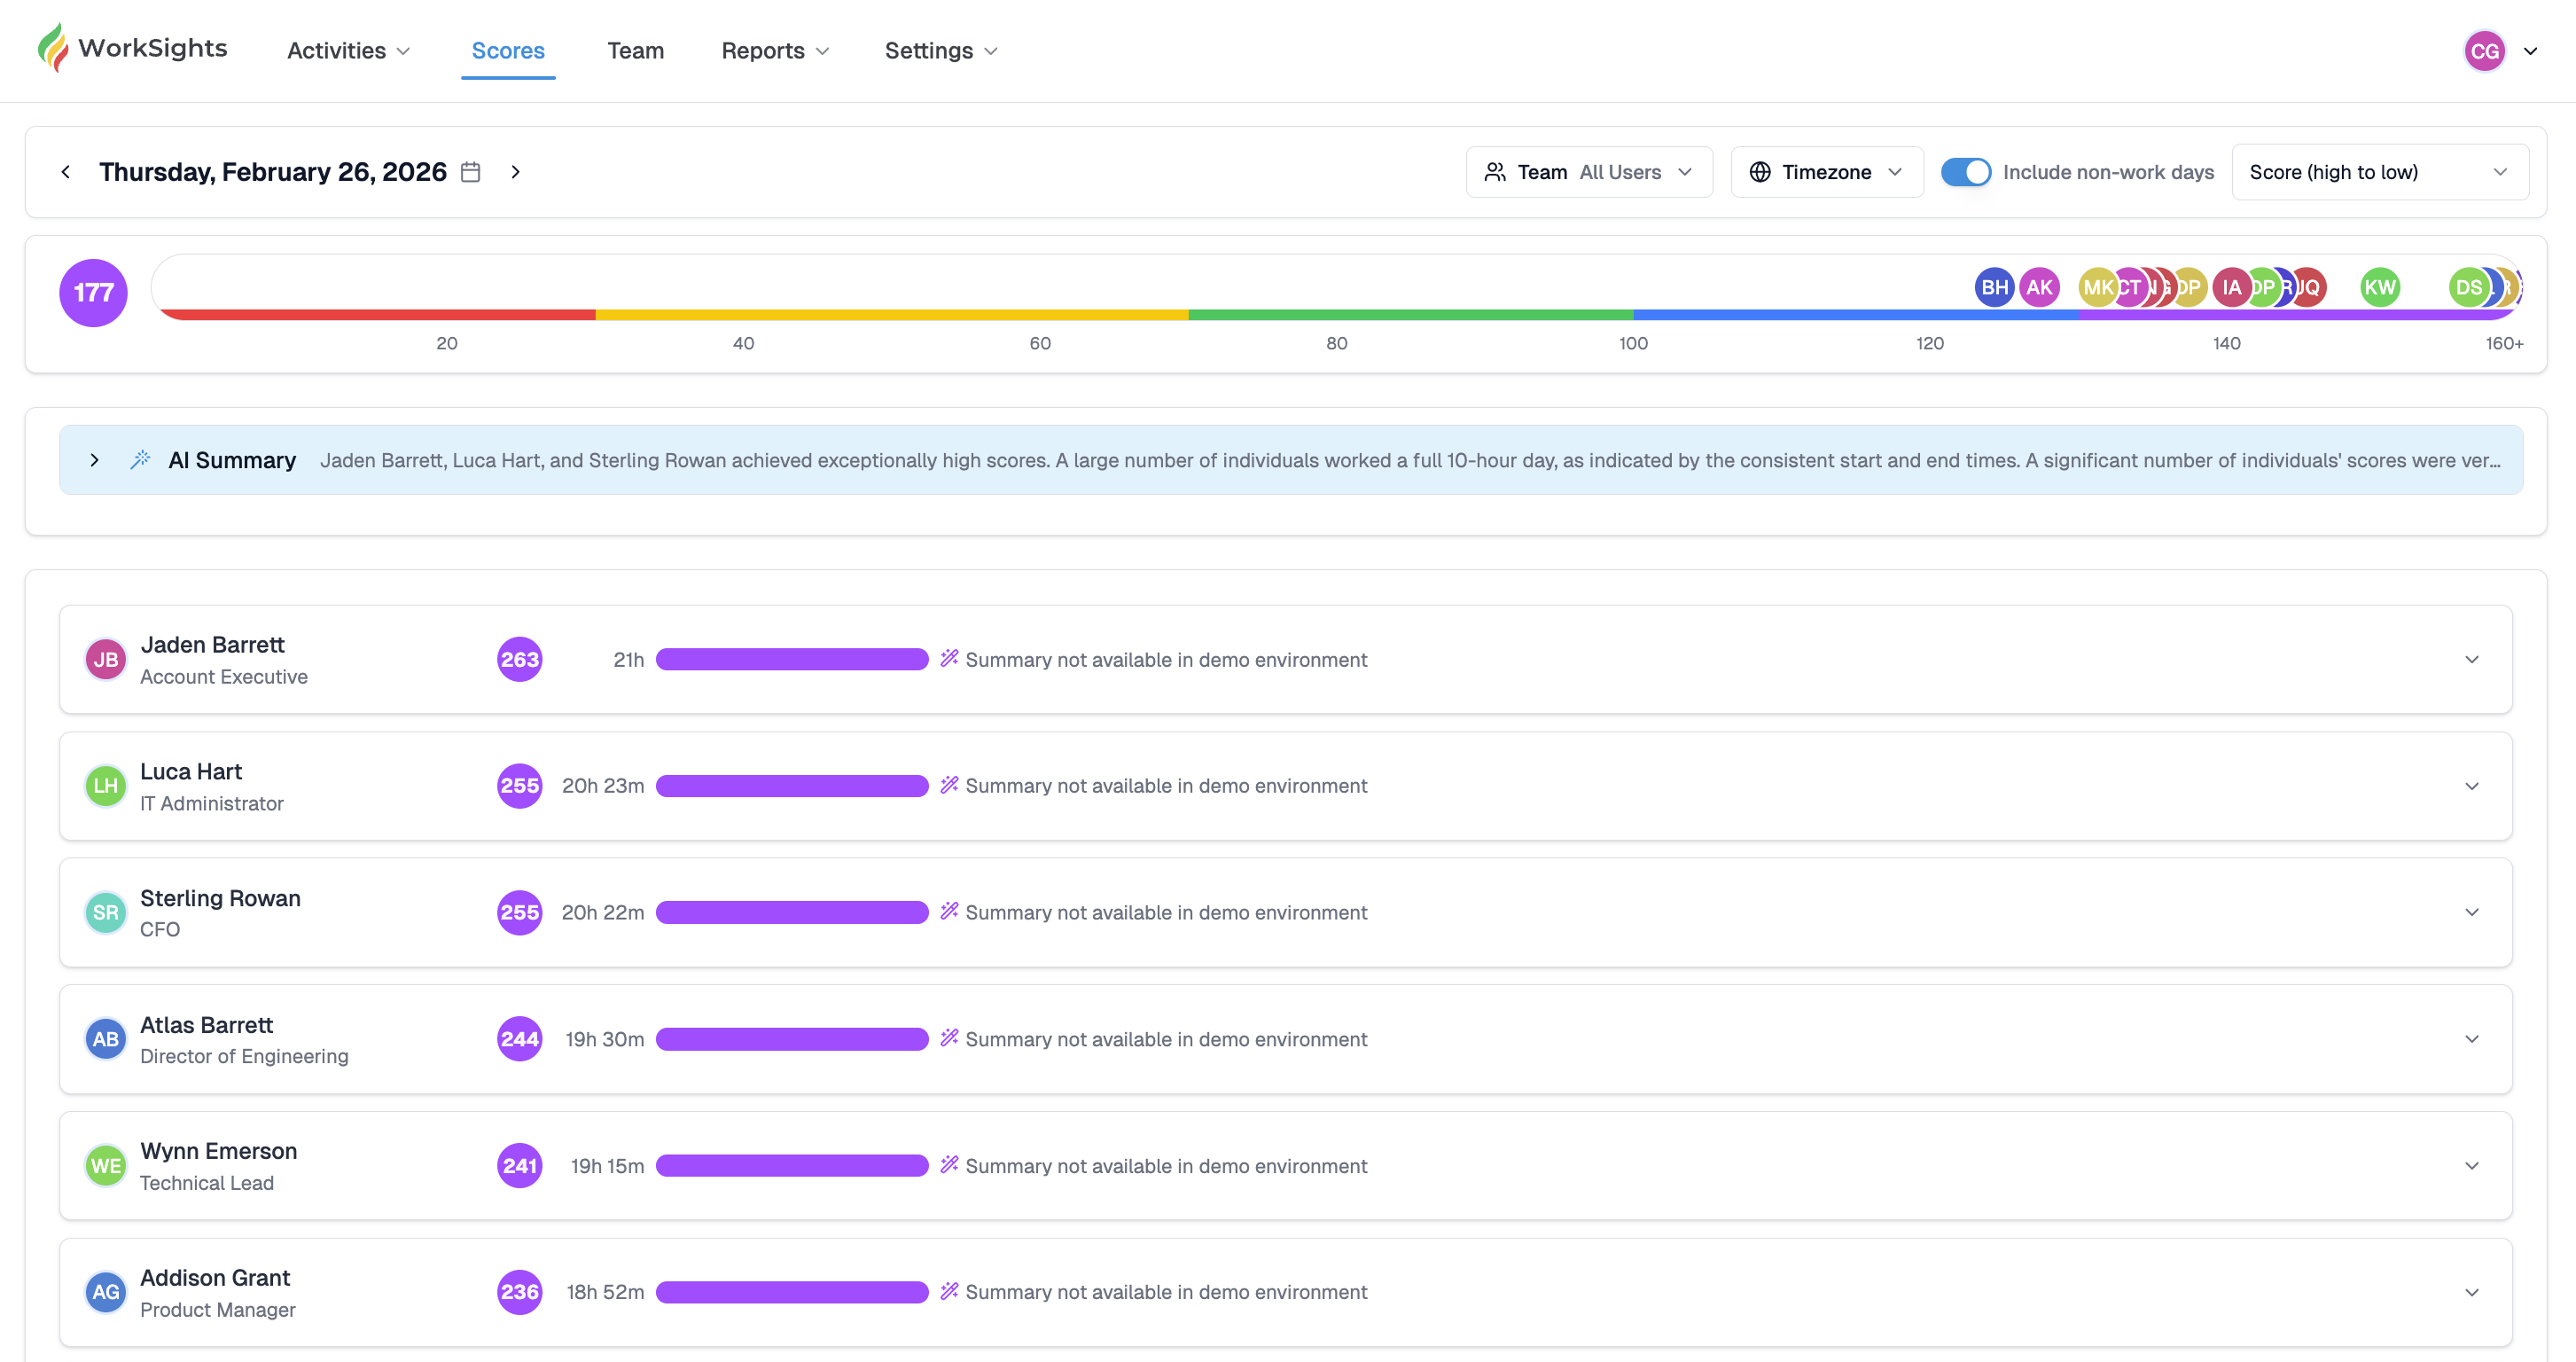The image size is (2576, 1362).
Task: Click Atlas Barrett's purple activity bar
Action: pyautogui.click(x=792, y=1039)
